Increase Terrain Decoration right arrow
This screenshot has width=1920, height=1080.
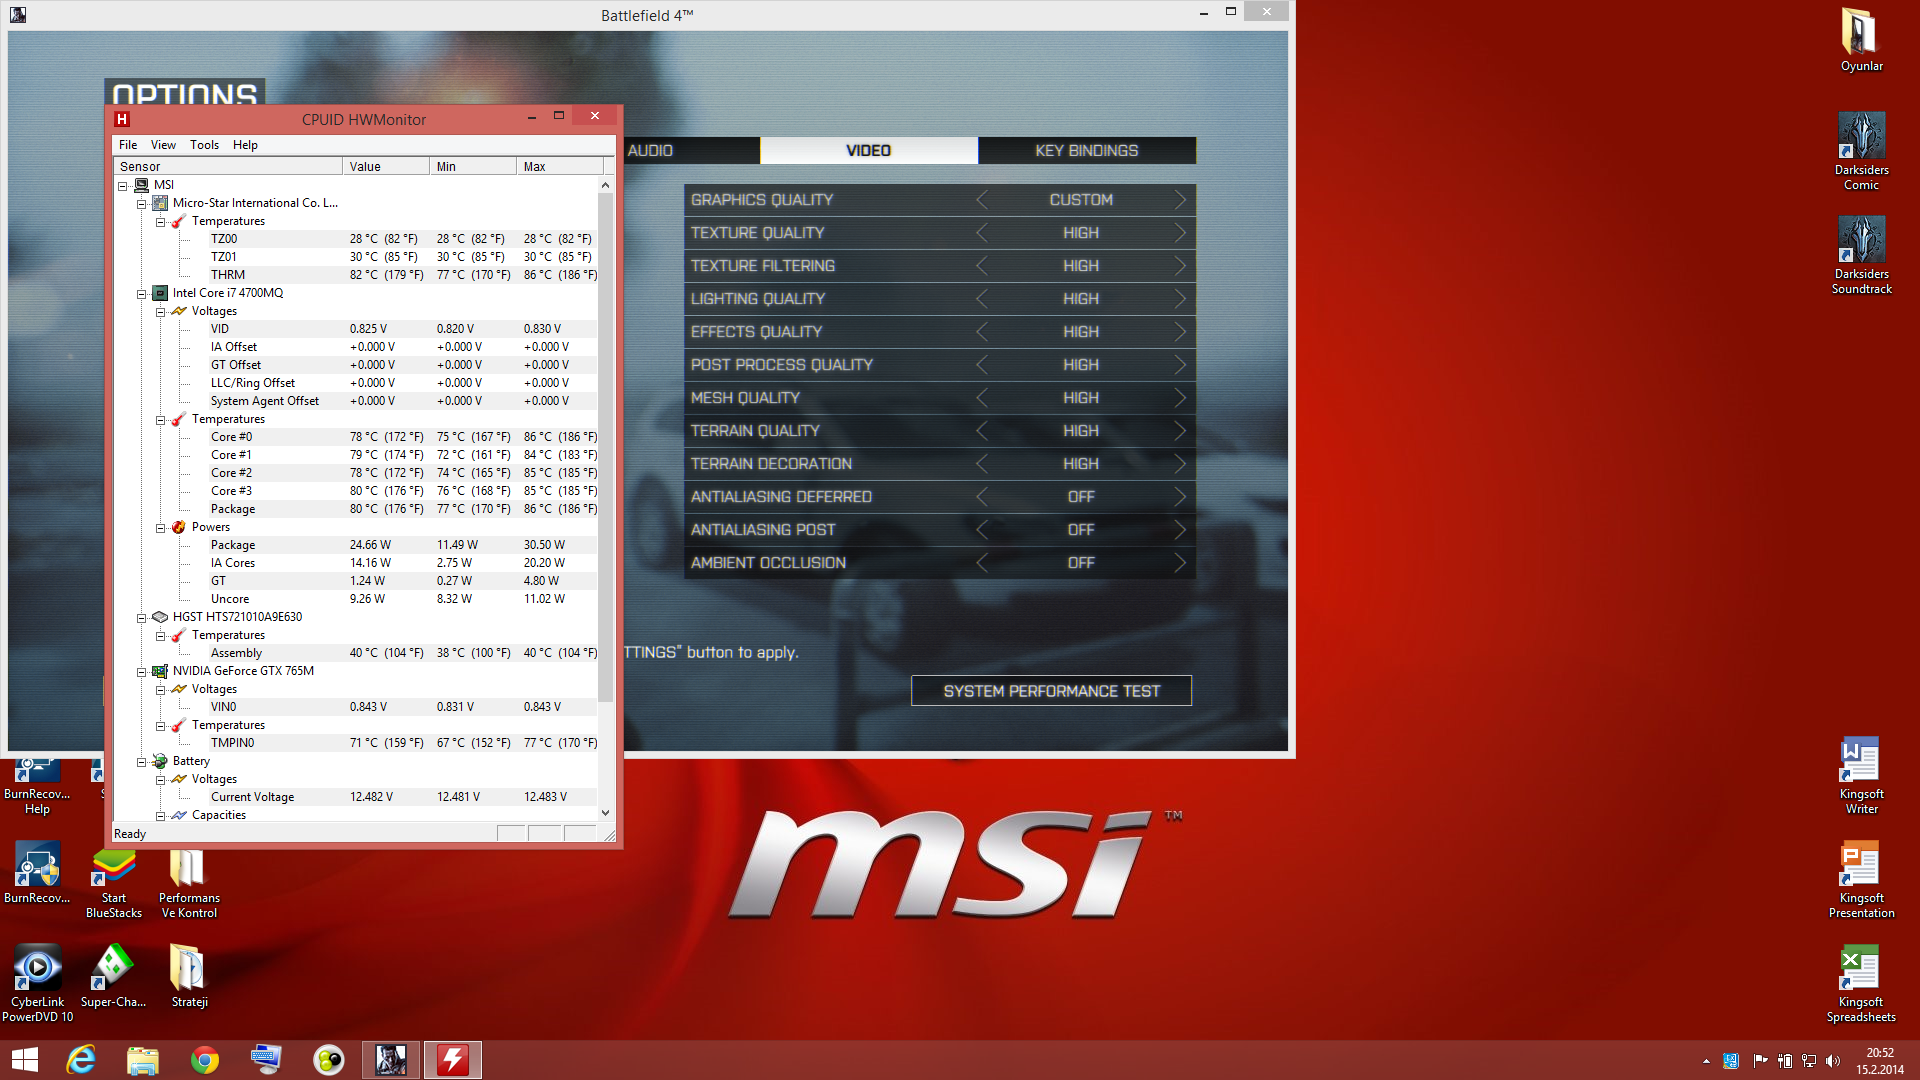pyautogui.click(x=1180, y=464)
